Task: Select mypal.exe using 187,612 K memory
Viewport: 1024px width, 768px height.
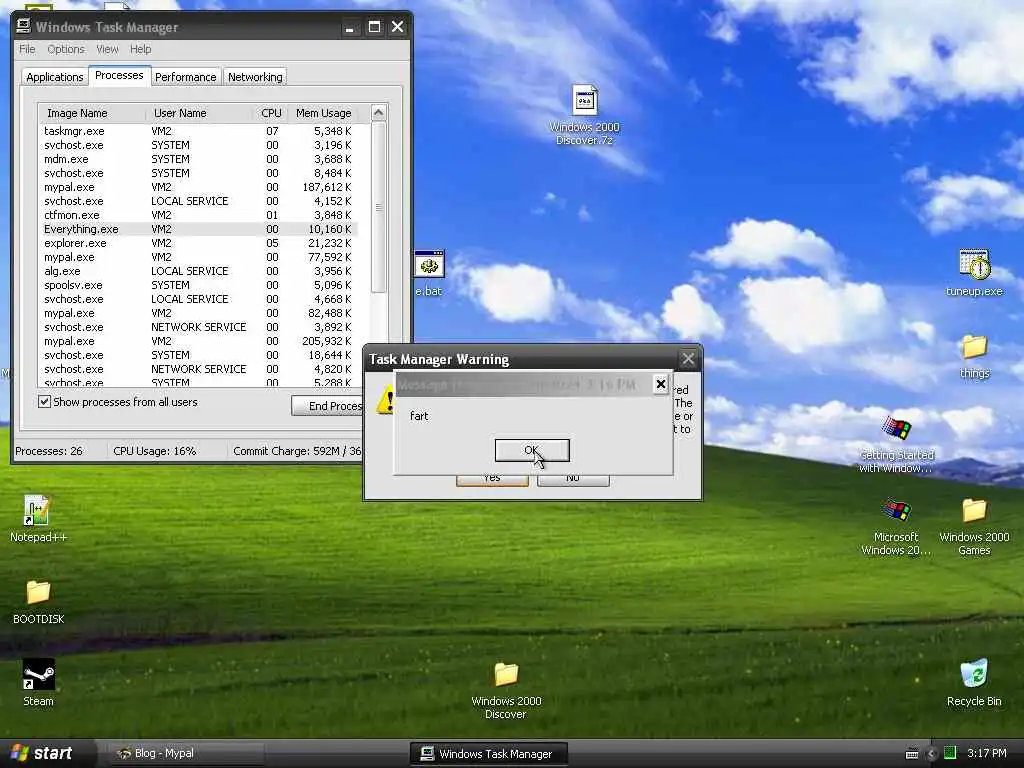Action: pos(198,187)
